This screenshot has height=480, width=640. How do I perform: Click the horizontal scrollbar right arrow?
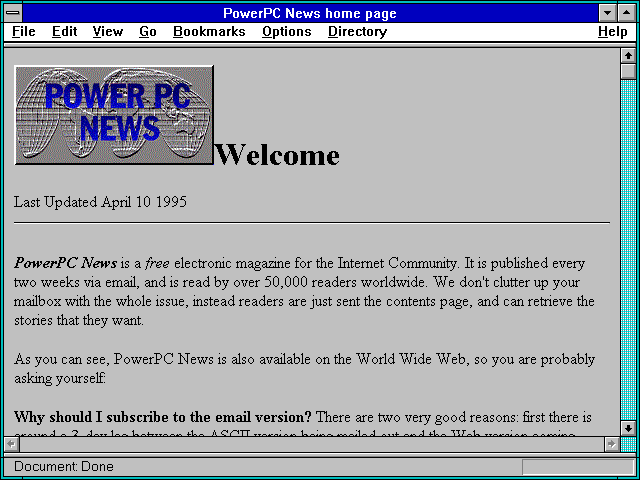[611, 444]
